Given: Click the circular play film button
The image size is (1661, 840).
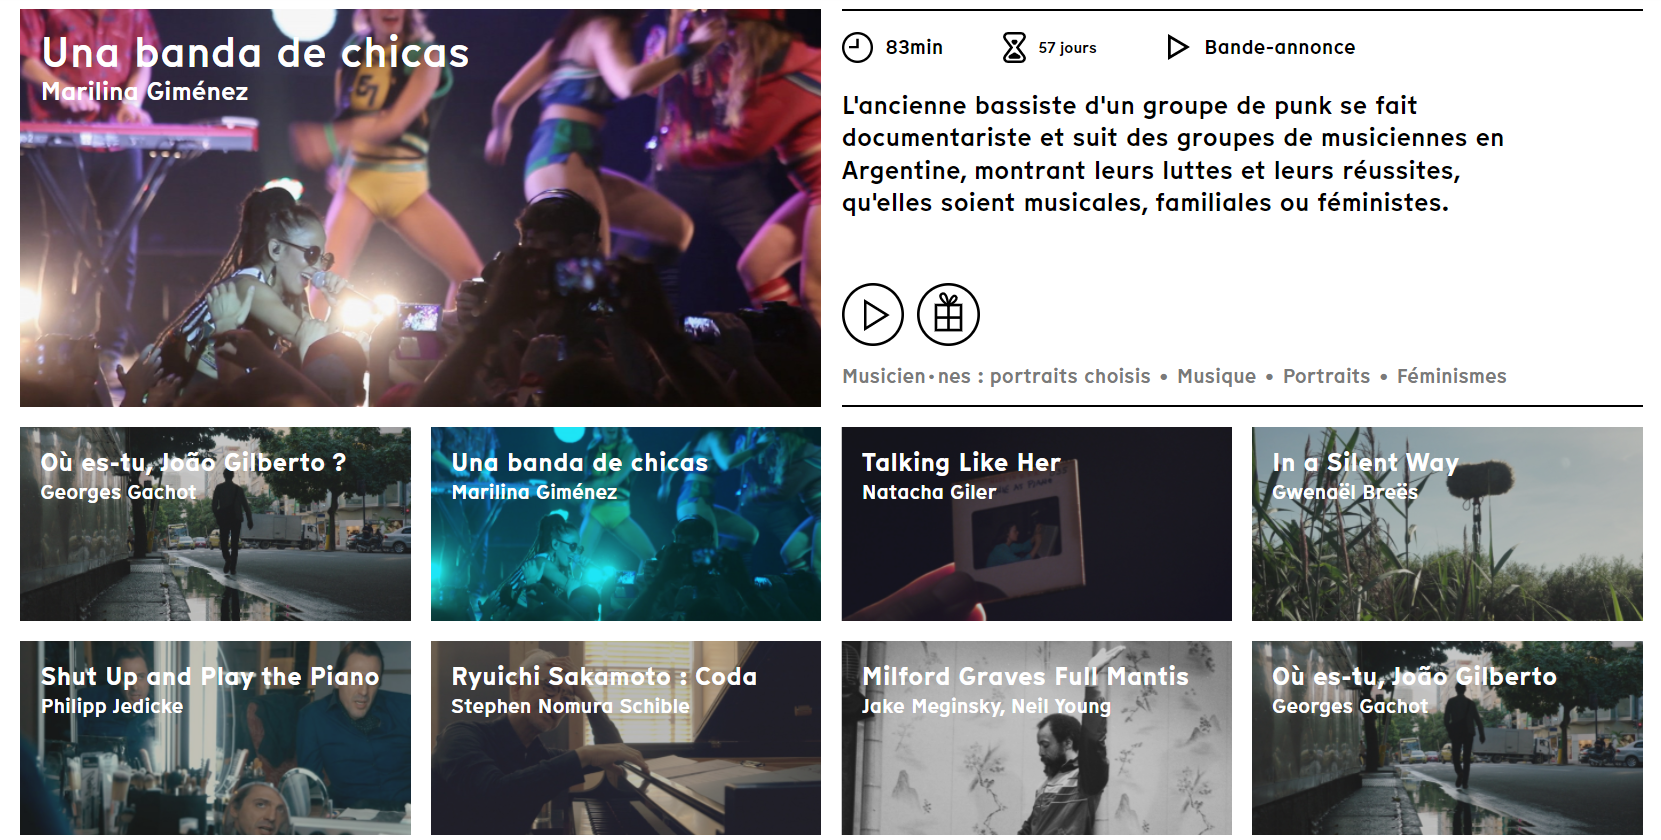Looking at the screenshot, I should point(872,314).
